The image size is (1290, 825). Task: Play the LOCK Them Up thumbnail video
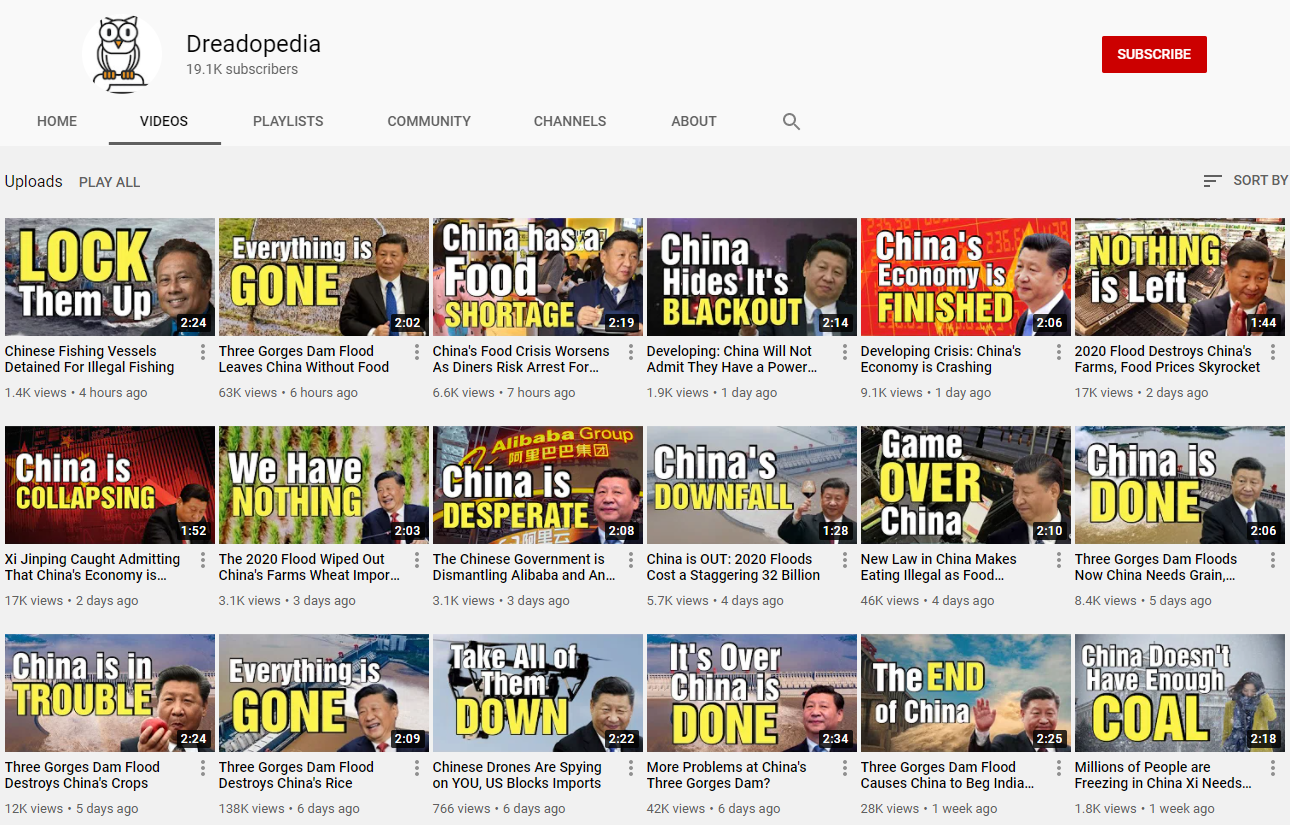[x=110, y=277]
